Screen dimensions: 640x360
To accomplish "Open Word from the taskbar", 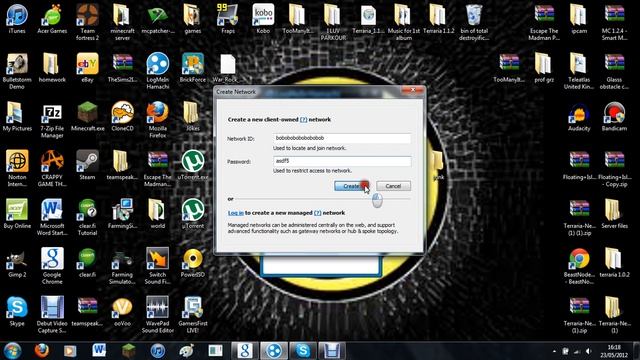I will [99, 351].
